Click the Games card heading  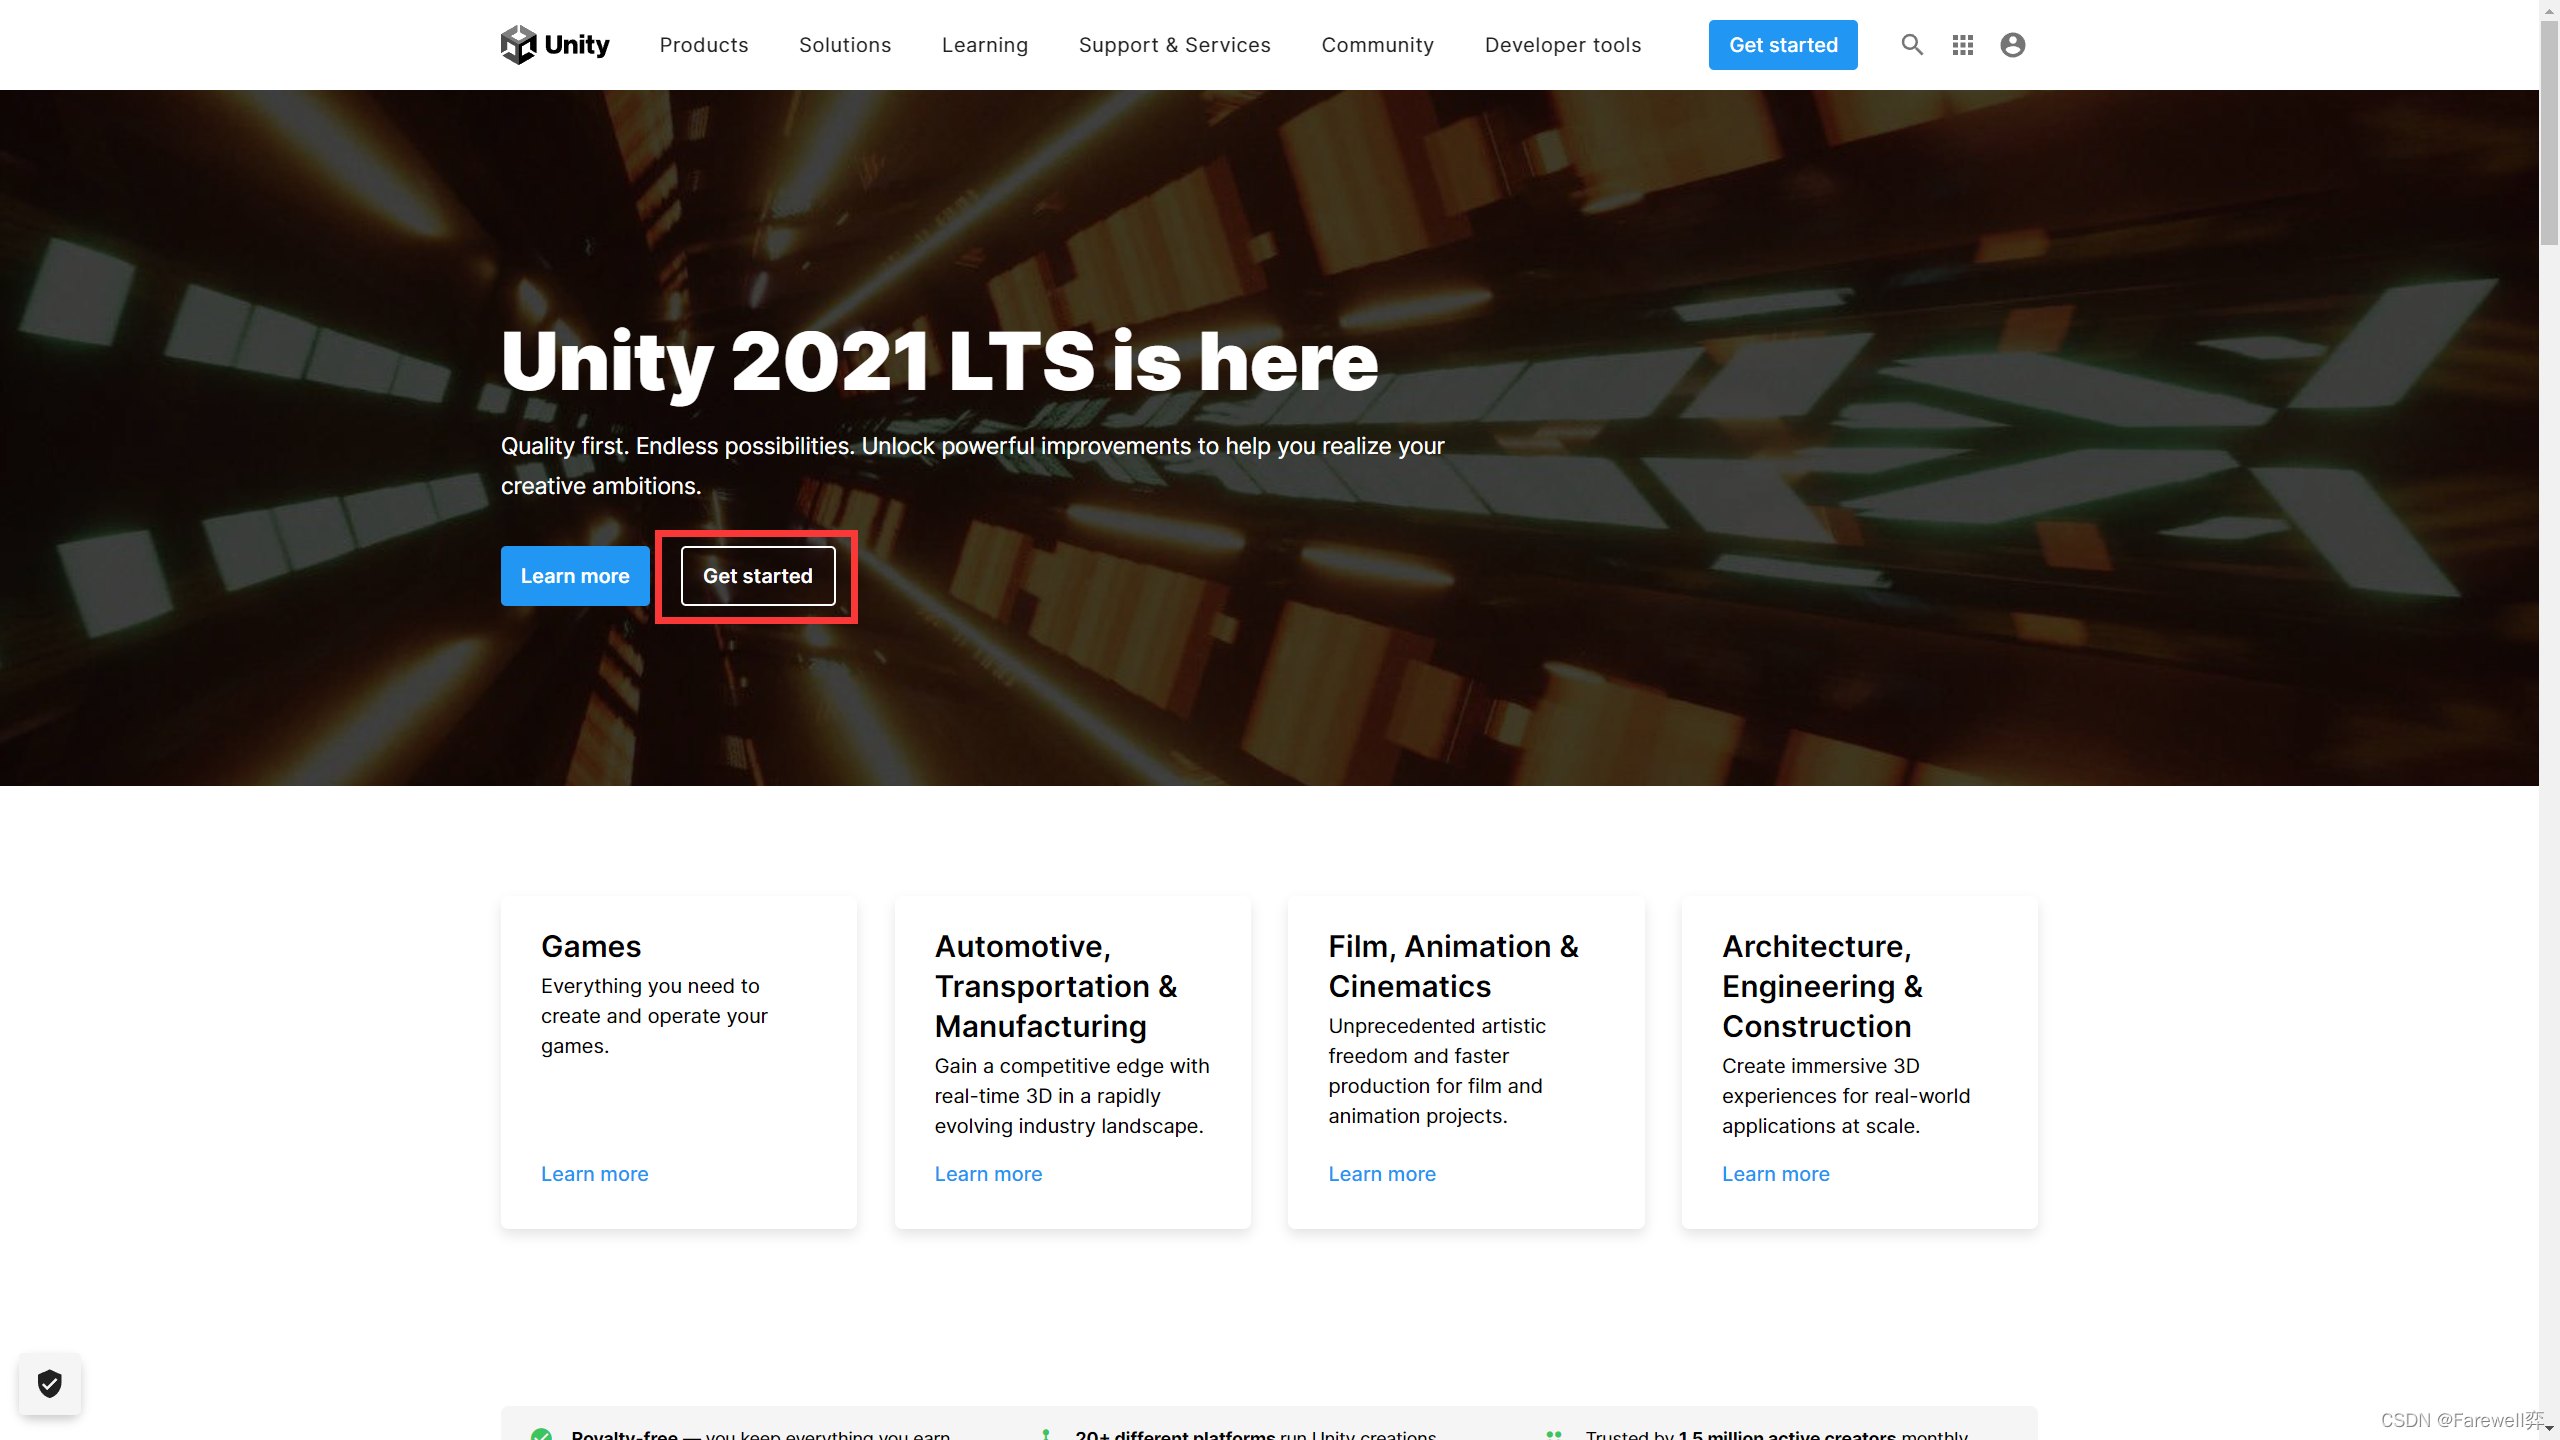(x=590, y=946)
